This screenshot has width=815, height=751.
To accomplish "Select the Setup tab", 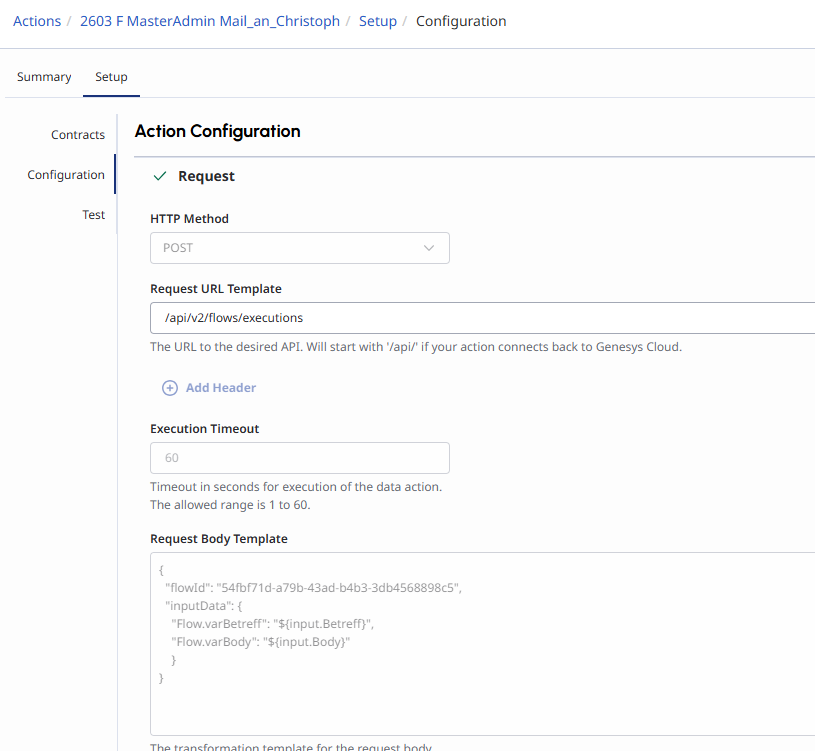I will [111, 77].
